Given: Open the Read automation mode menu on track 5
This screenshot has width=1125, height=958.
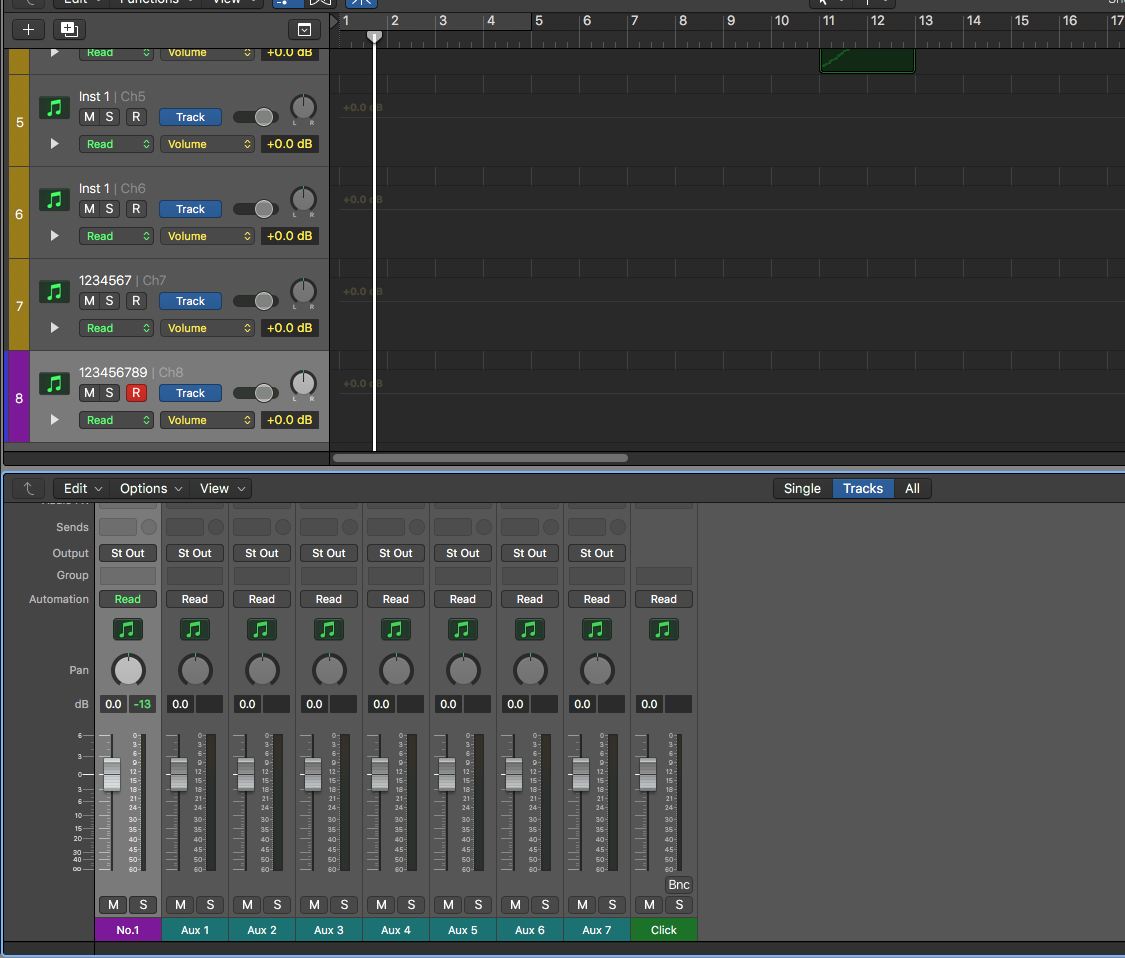Looking at the screenshot, I should pos(116,144).
